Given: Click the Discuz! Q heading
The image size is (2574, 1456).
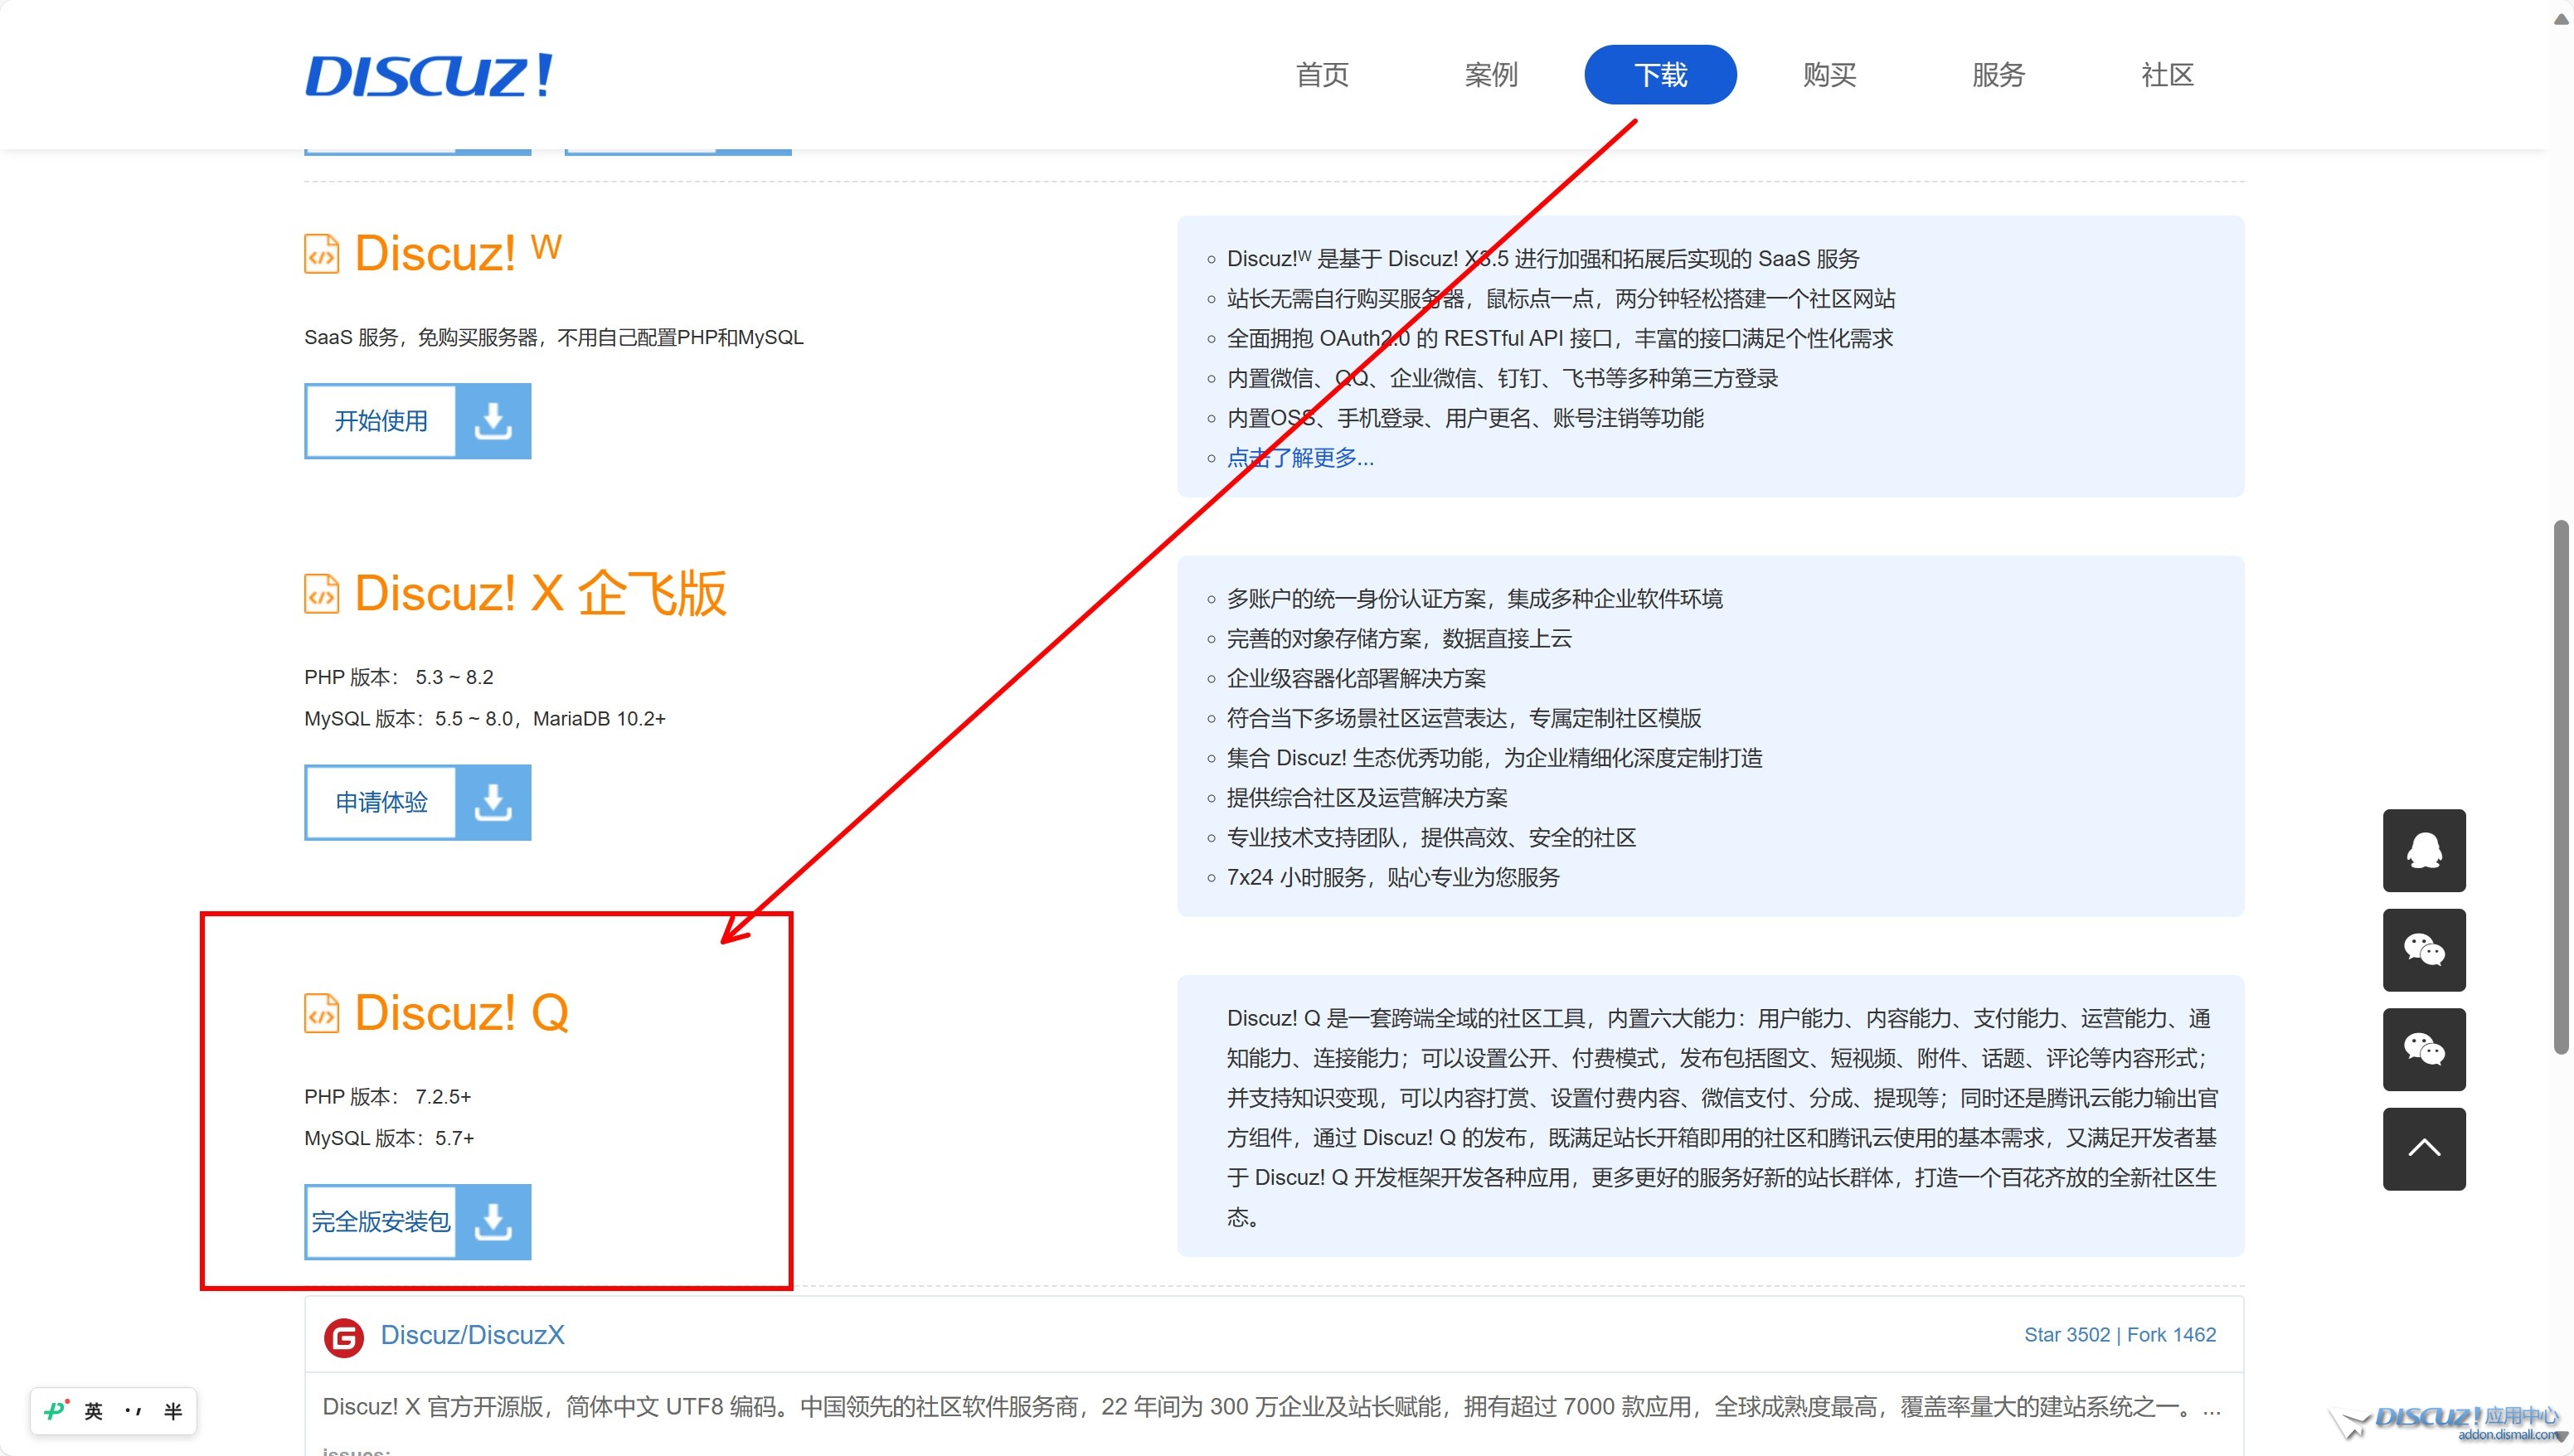Looking at the screenshot, I should (x=461, y=1013).
